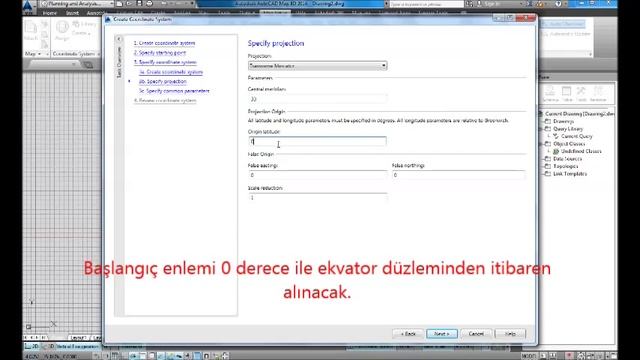Viewport: 640px width, 360px height.
Task: Open the Projection dropdown showing Transverse Mercator
Action: (318, 66)
